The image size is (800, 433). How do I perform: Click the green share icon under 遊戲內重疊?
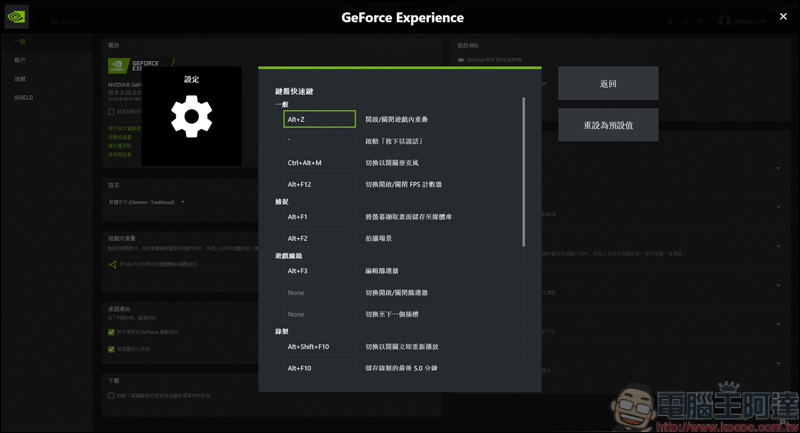click(113, 264)
